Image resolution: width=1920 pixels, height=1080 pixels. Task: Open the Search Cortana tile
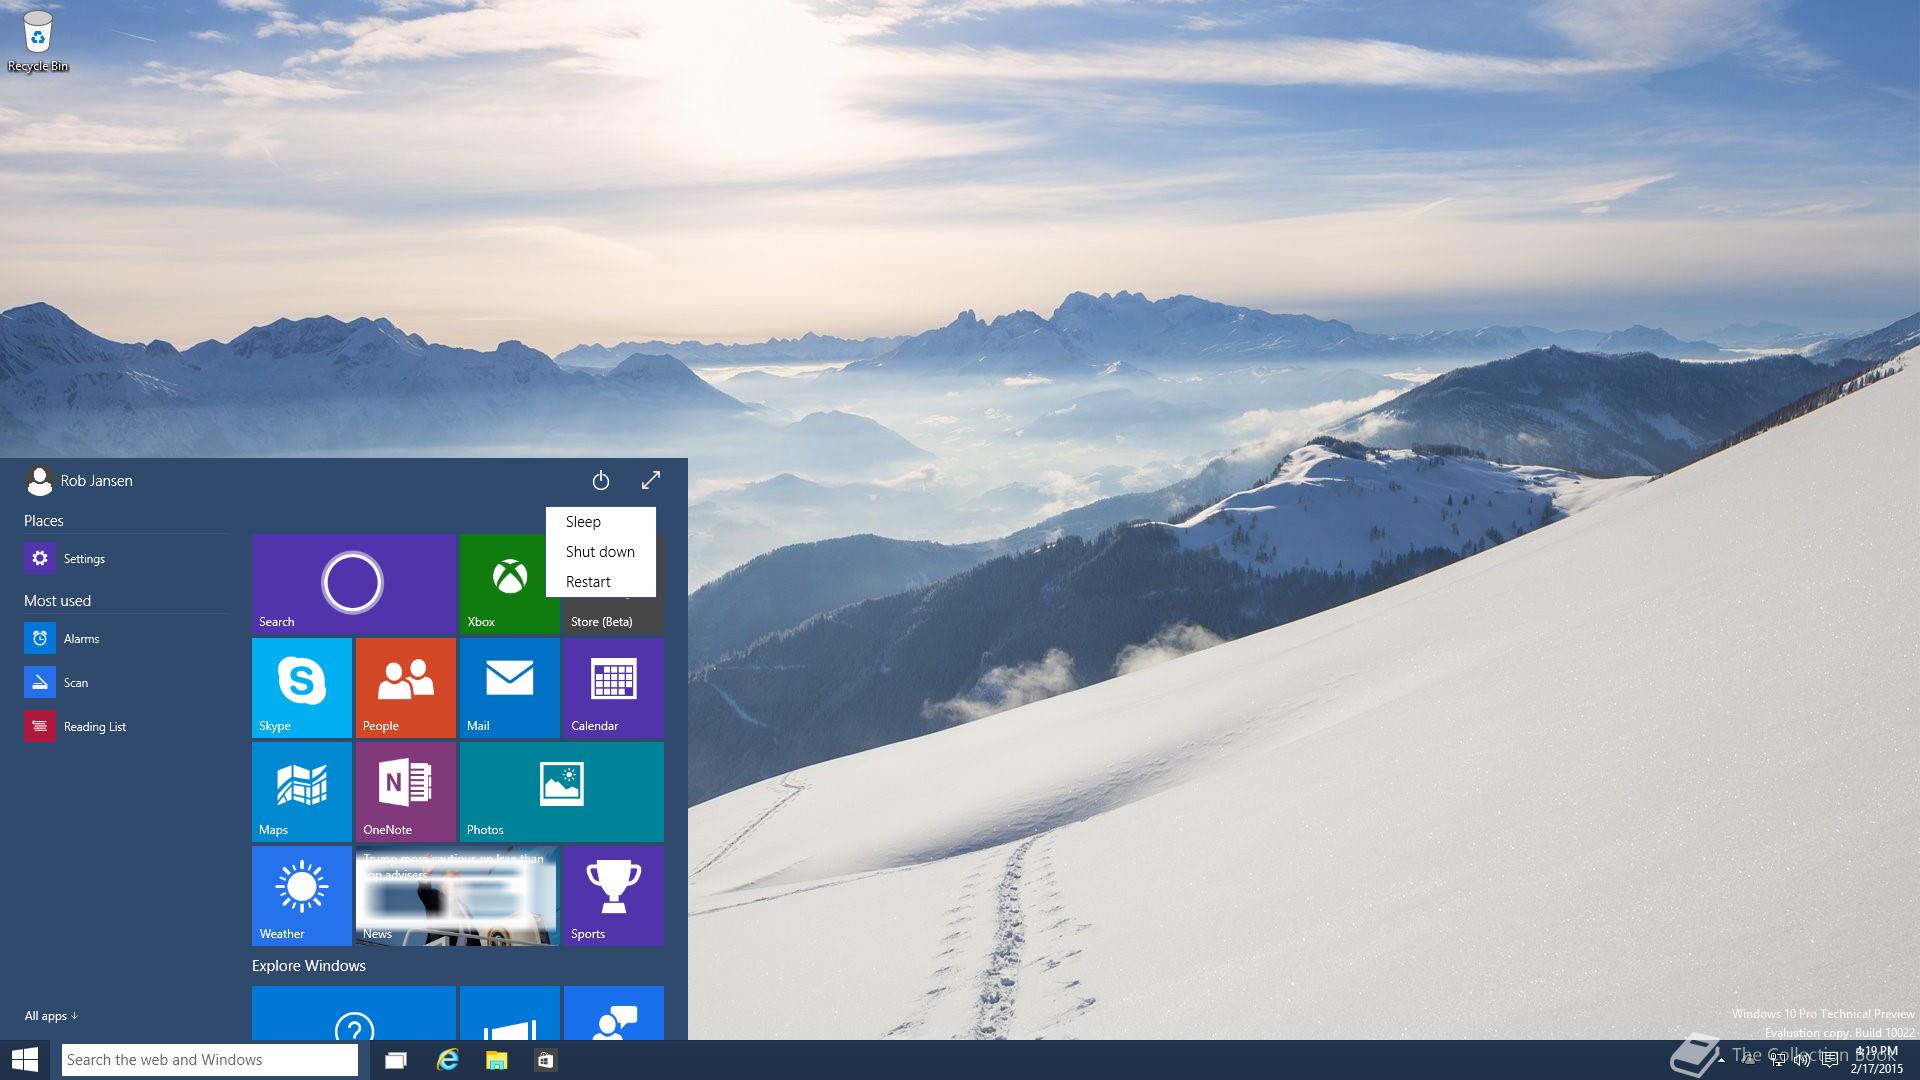354,584
